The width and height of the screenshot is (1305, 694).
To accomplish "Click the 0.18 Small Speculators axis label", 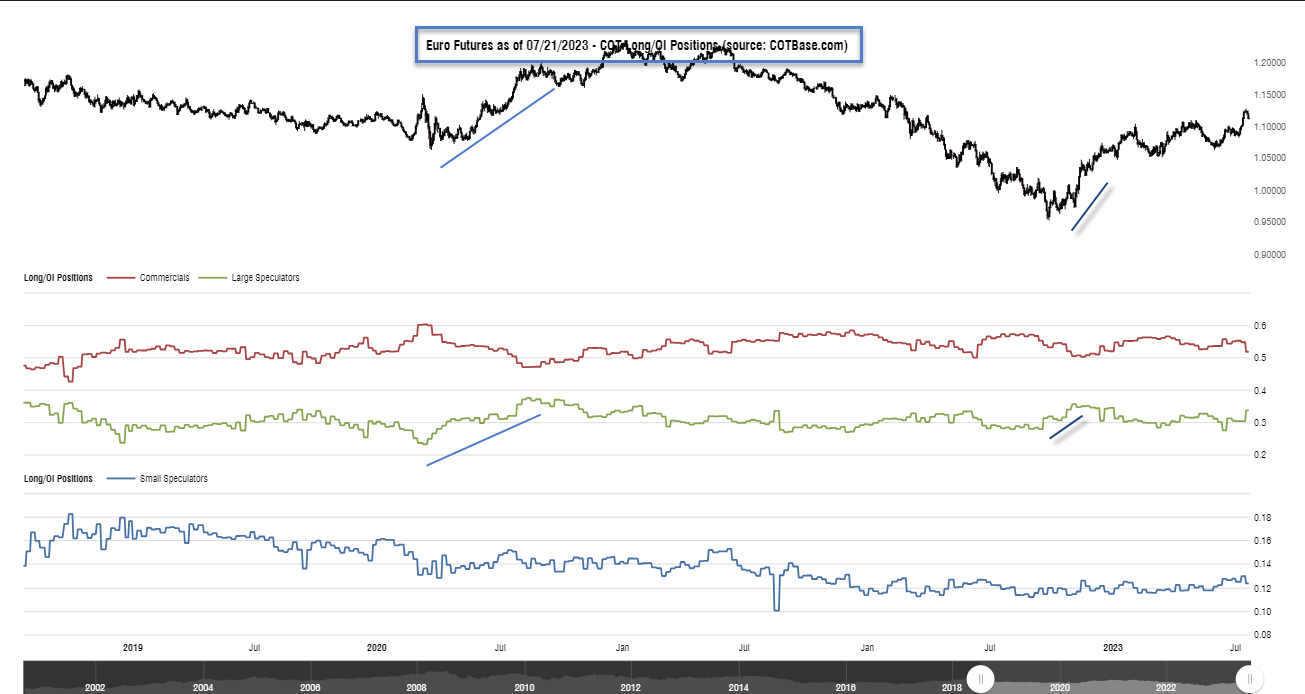I will click(x=1263, y=518).
